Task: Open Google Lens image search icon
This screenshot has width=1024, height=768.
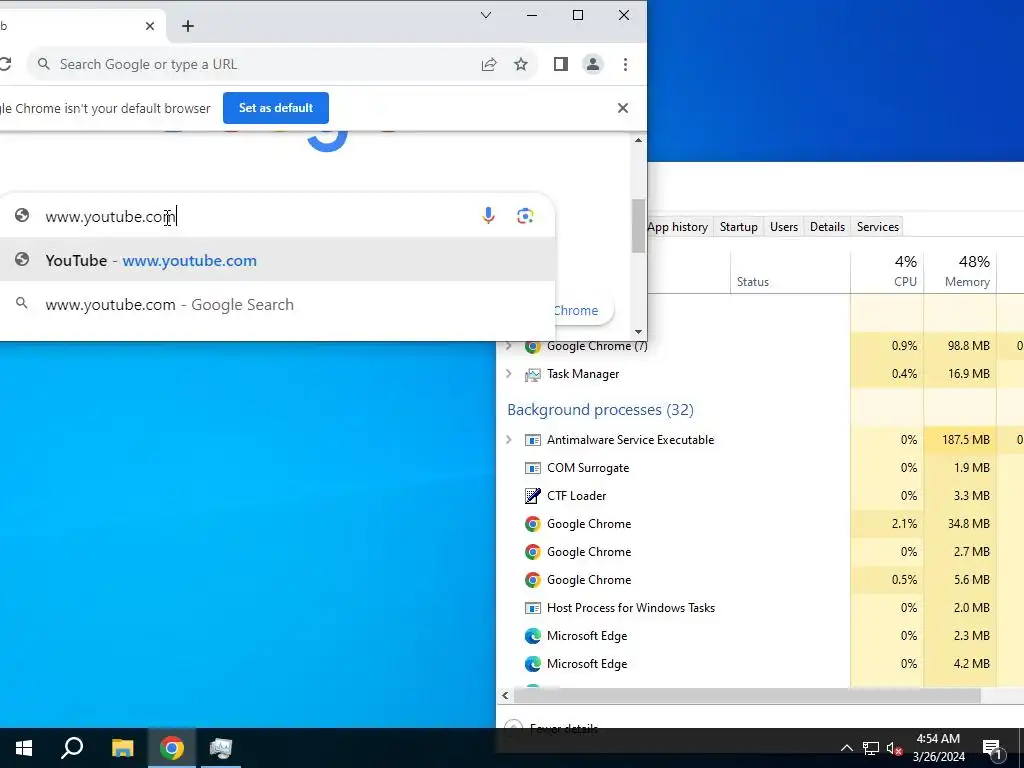Action: click(525, 216)
